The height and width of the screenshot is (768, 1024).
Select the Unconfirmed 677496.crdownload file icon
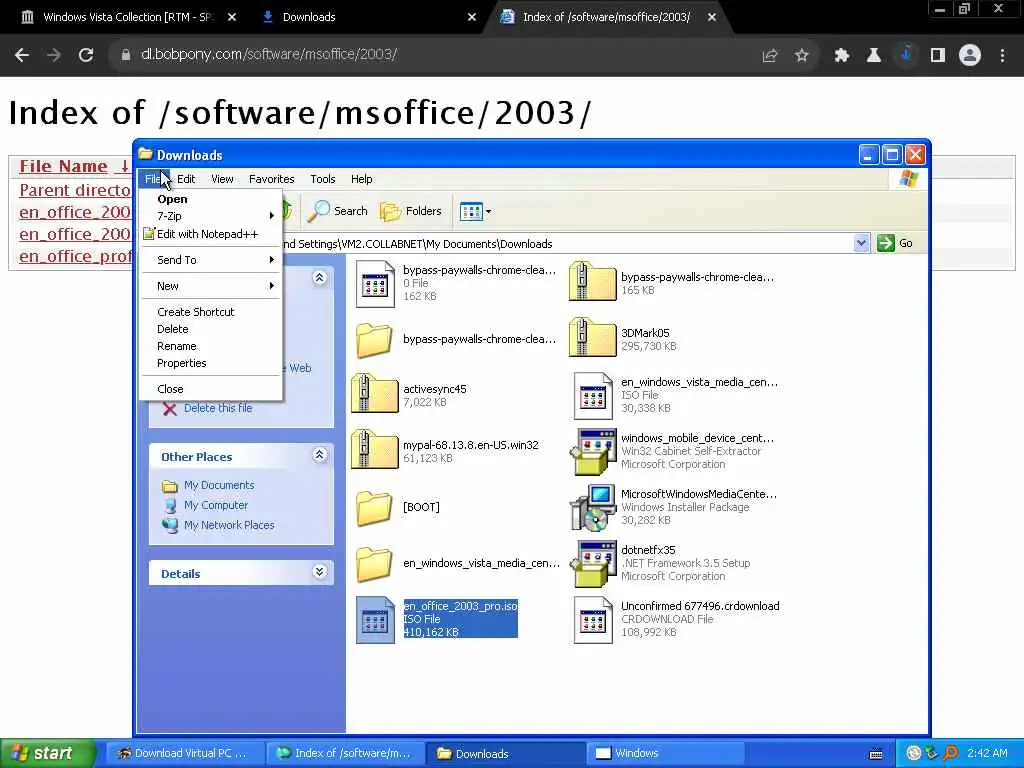click(x=593, y=620)
